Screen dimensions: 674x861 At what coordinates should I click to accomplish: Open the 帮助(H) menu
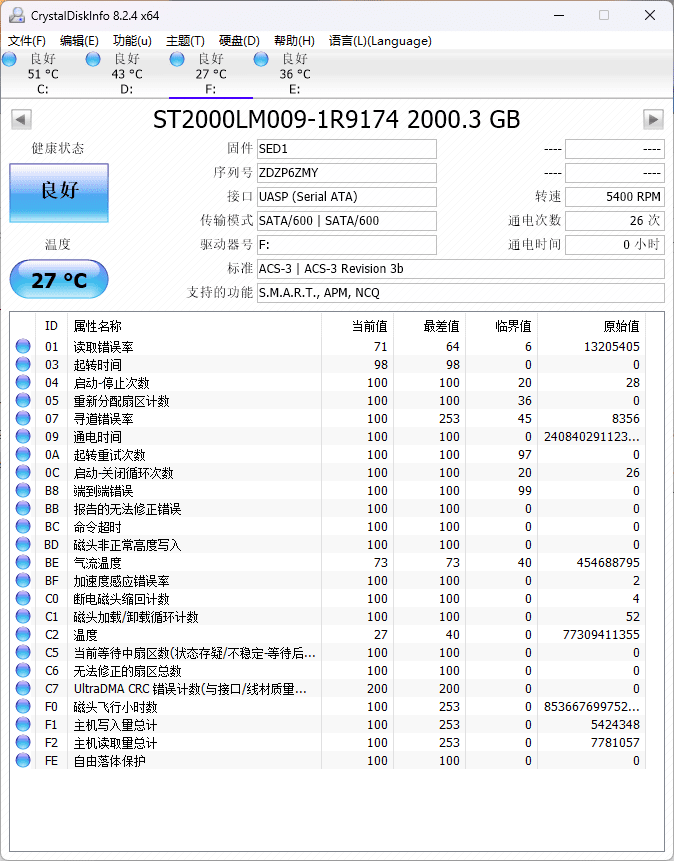click(294, 41)
